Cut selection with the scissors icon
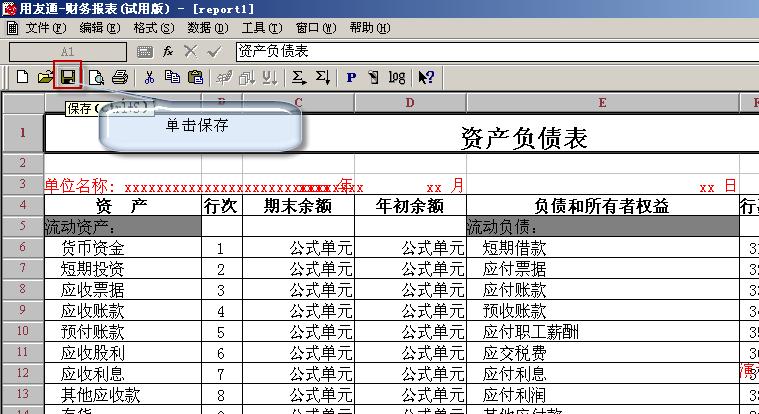This screenshot has width=759, height=414. coord(149,77)
